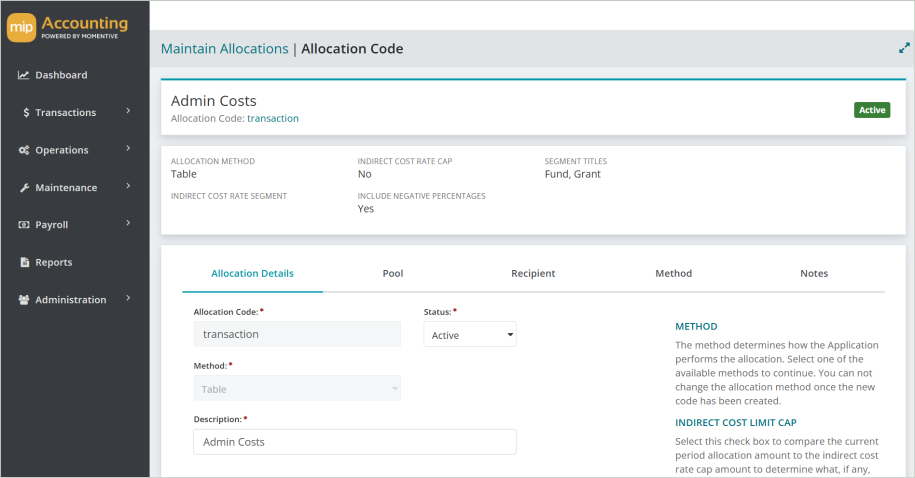Expand the Payroll submenu chevron

coord(129,223)
